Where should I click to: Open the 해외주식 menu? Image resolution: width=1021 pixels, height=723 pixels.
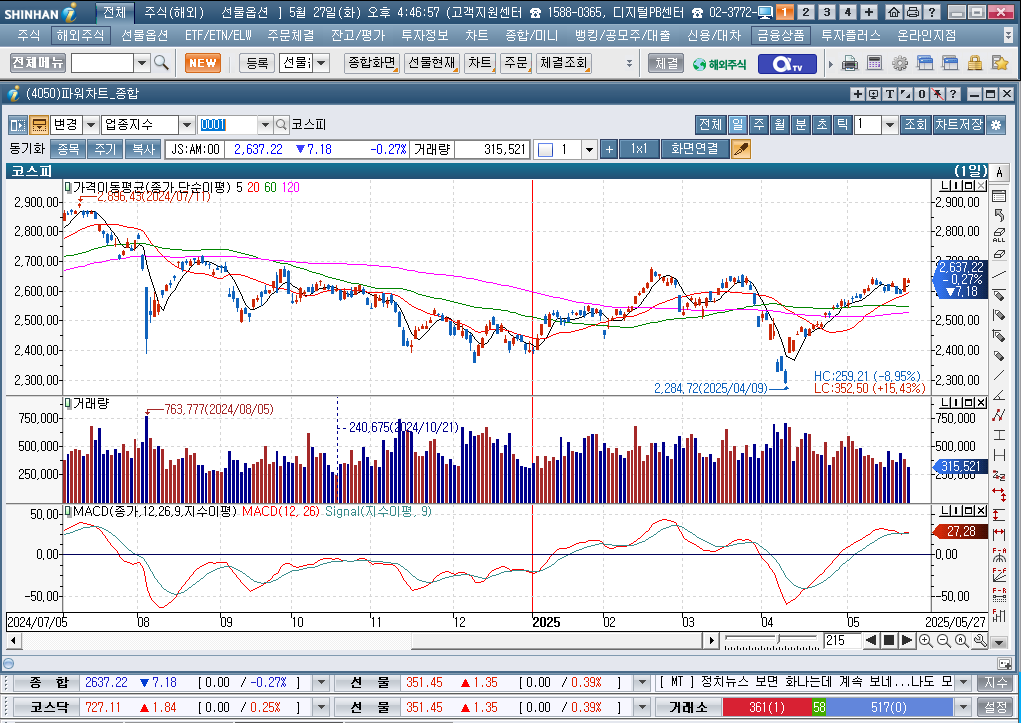click(x=80, y=35)
